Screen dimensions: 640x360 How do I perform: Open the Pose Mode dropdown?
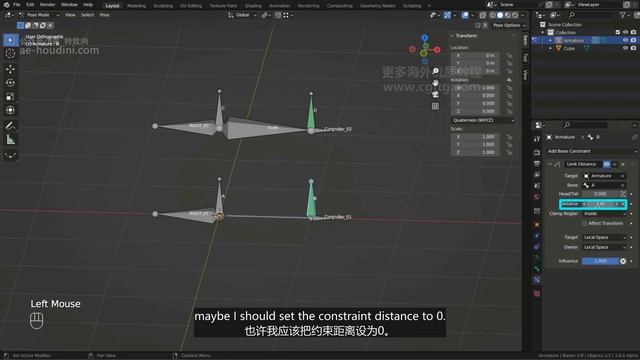[38, 15]
